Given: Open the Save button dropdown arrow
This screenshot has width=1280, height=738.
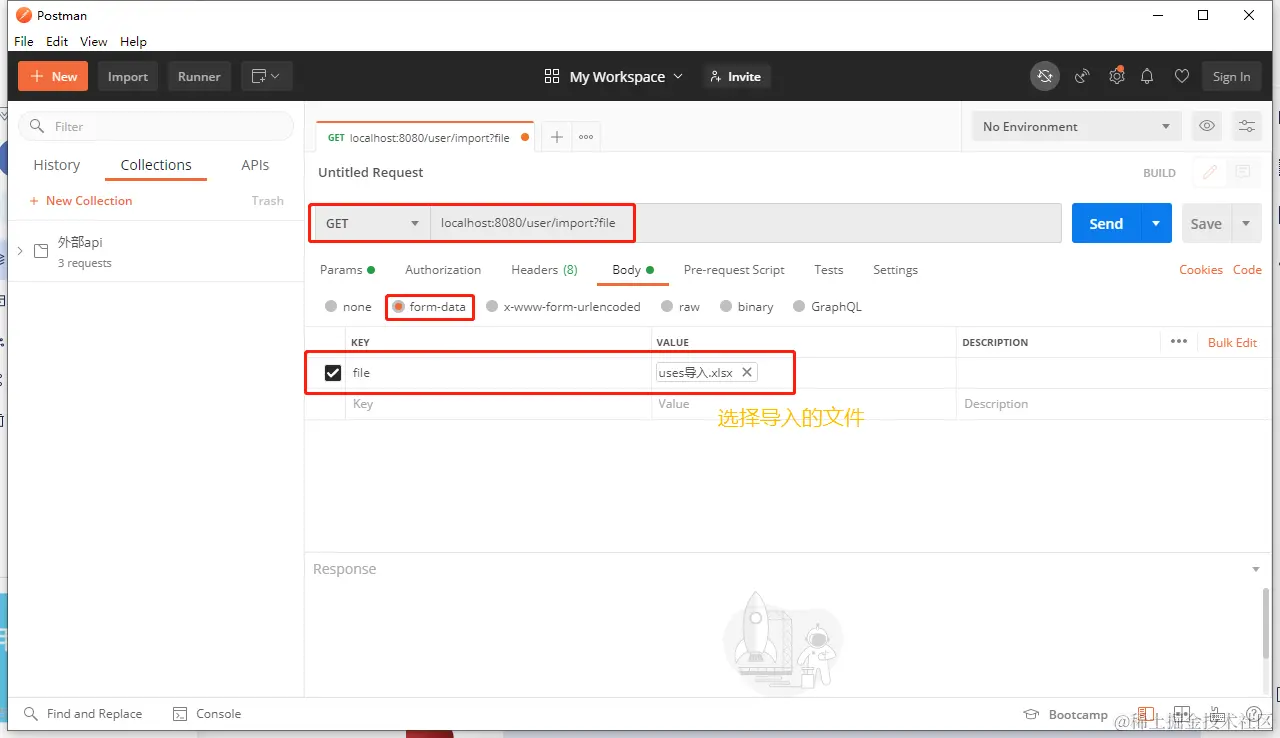Looking at the screenshot, I should (x=1246, y=223).
